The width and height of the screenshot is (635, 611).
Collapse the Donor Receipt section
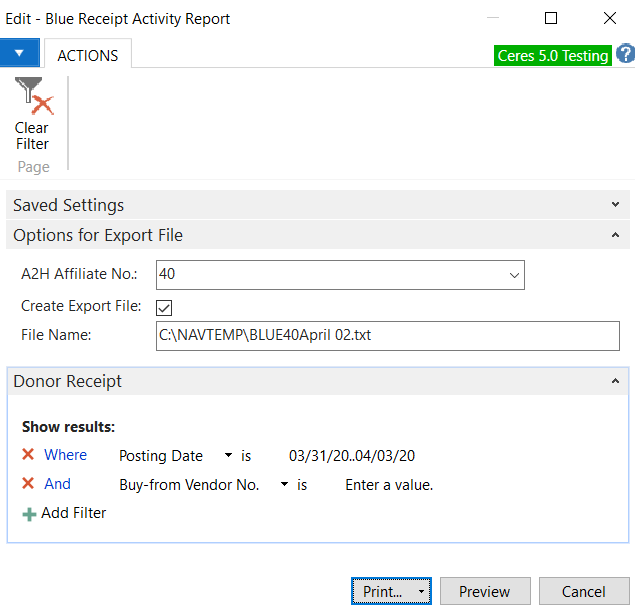click(x=614, y=381)
